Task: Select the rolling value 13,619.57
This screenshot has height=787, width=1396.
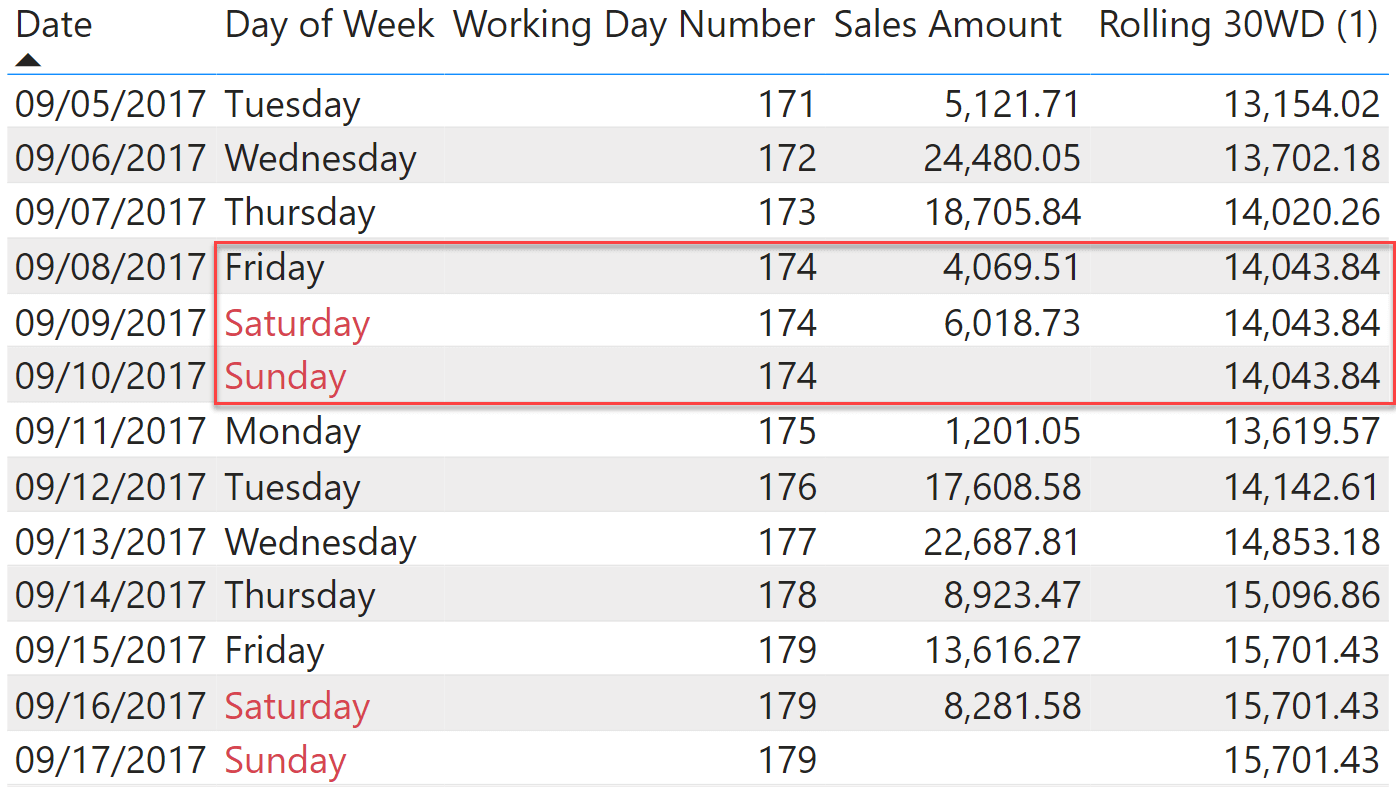Action: click(1301, 432)
